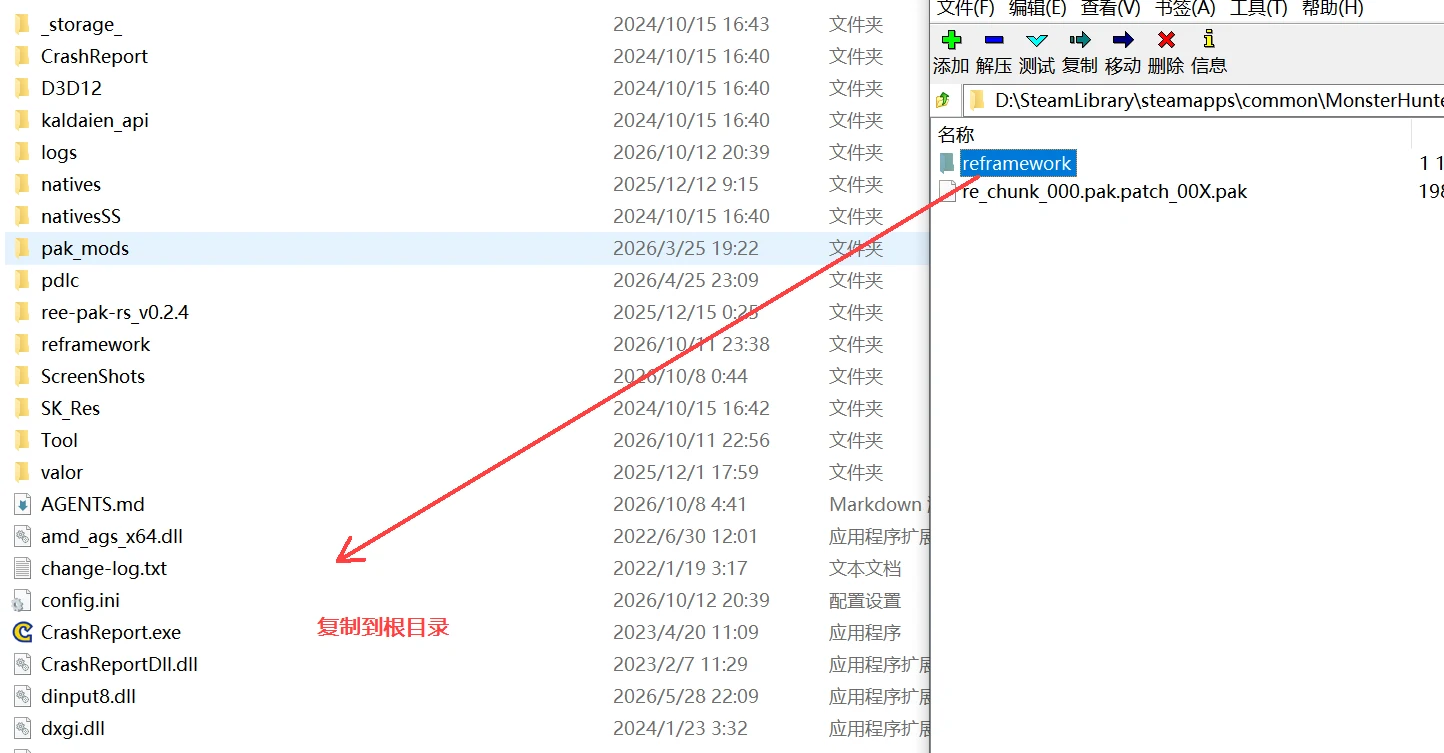This screenshot has height=753, width=1444.
Task: Select the CrashReportDll.dll file name
Action: click(120, 665)
